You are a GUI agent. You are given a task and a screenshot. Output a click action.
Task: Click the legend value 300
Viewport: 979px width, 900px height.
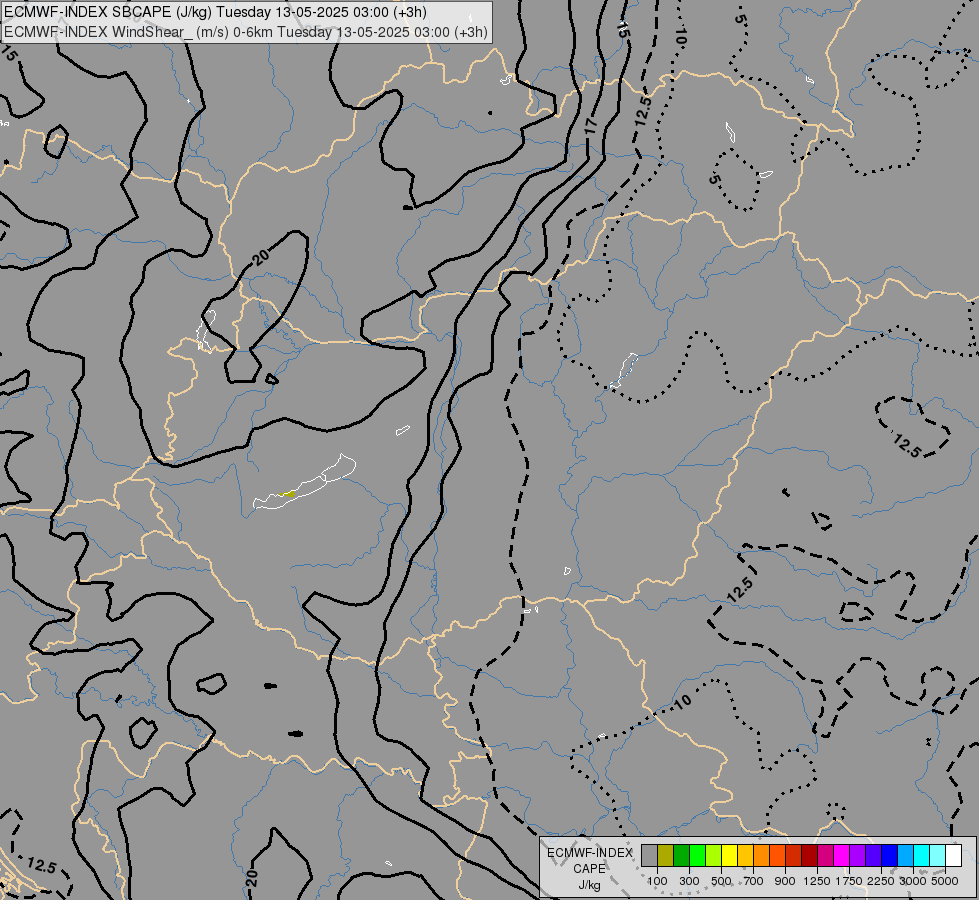689,881
